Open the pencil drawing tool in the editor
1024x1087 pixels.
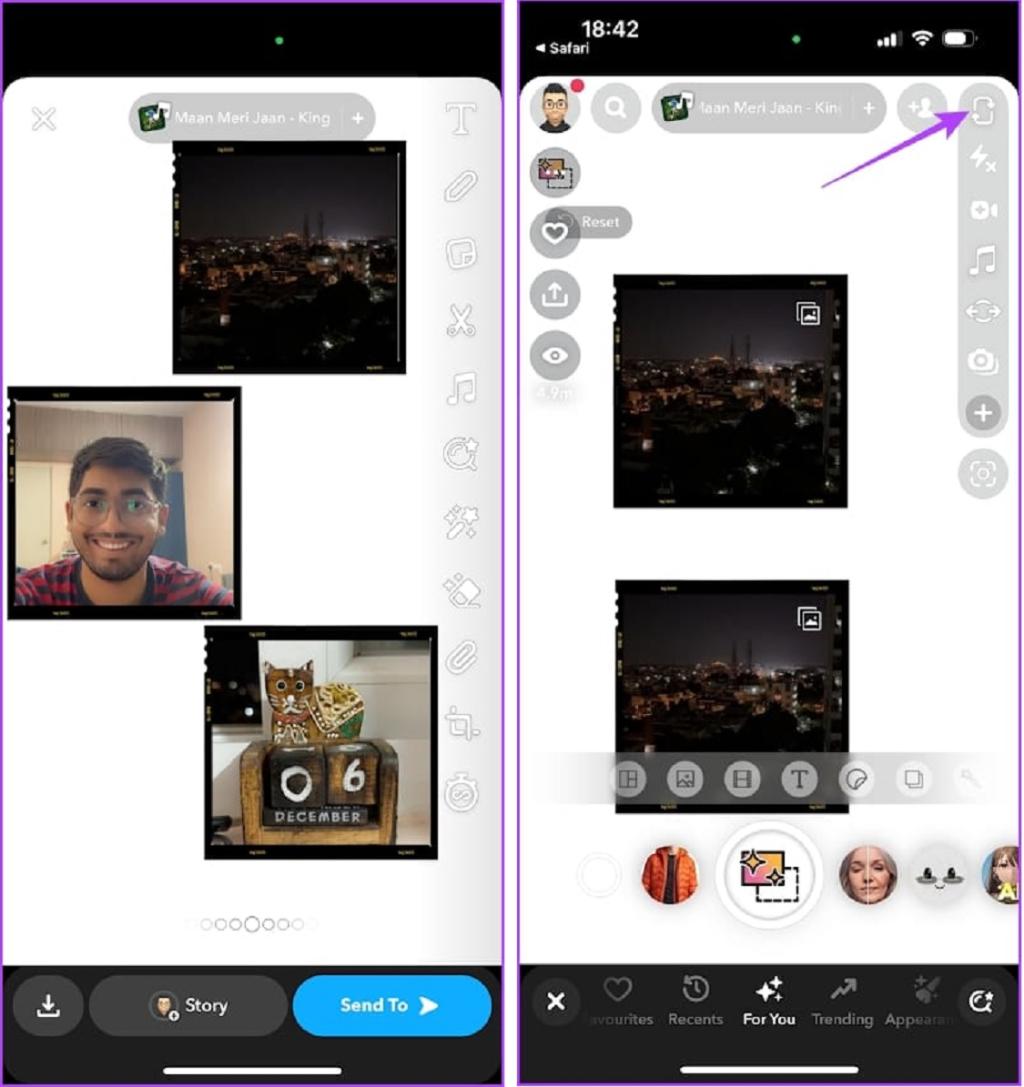tap(461, 186)
